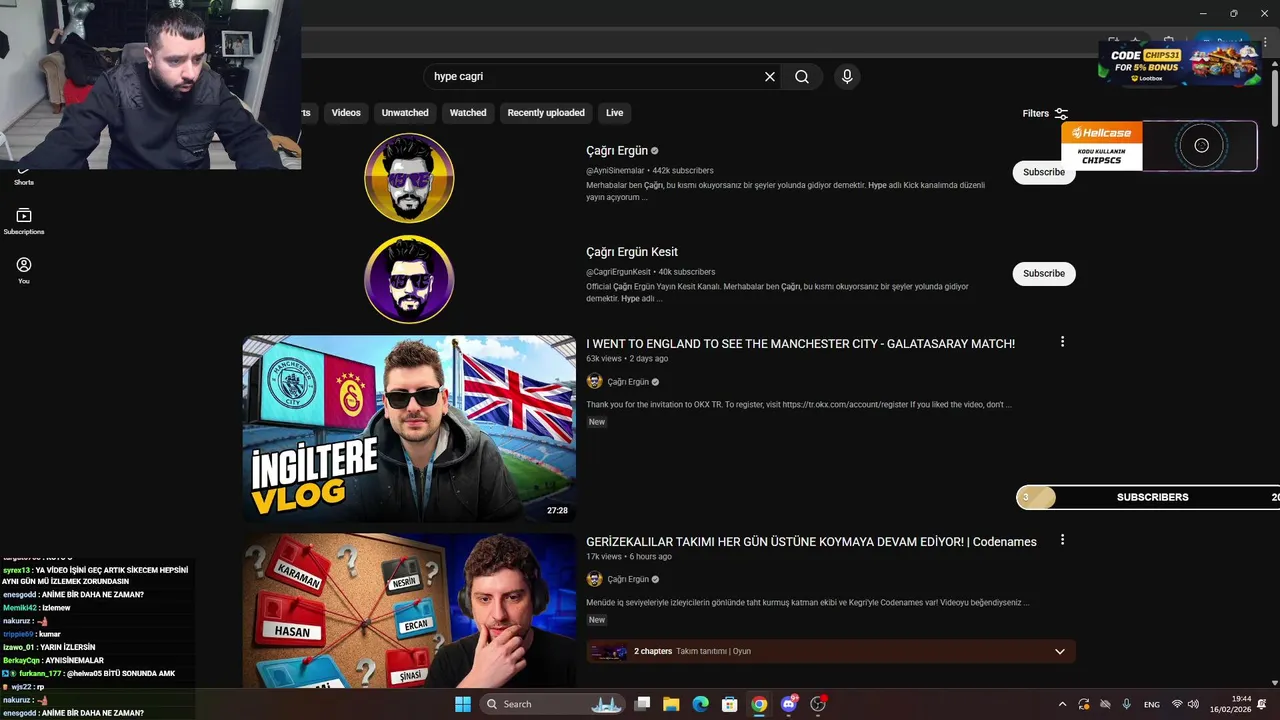Screen dimensions: 1280x720
Task: Open the Manchester City - Galatasaray match video title
Action: point(800,344)
